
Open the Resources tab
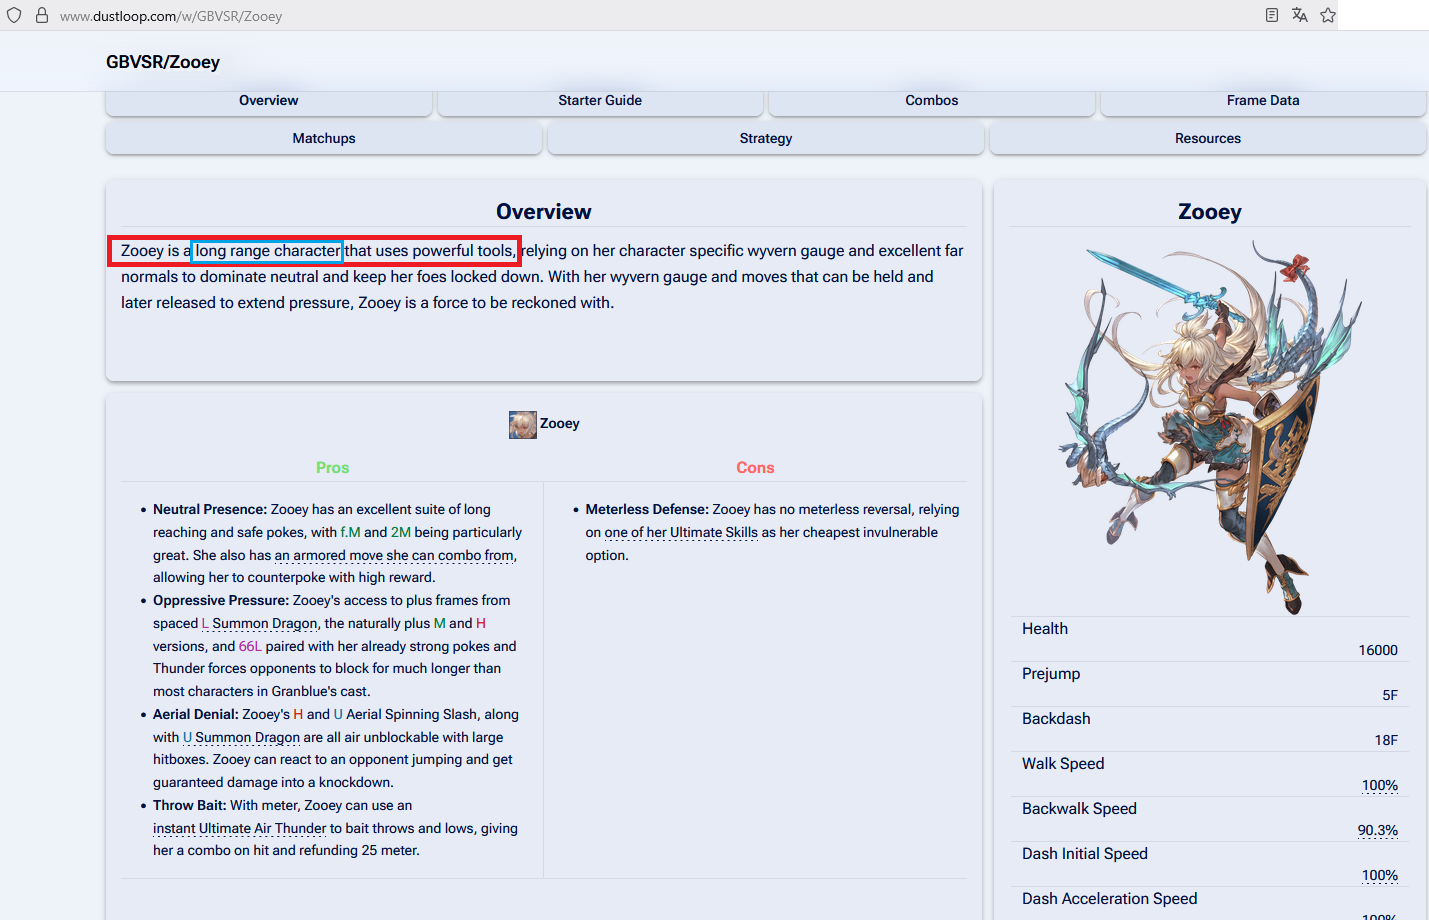[1208, 139]
